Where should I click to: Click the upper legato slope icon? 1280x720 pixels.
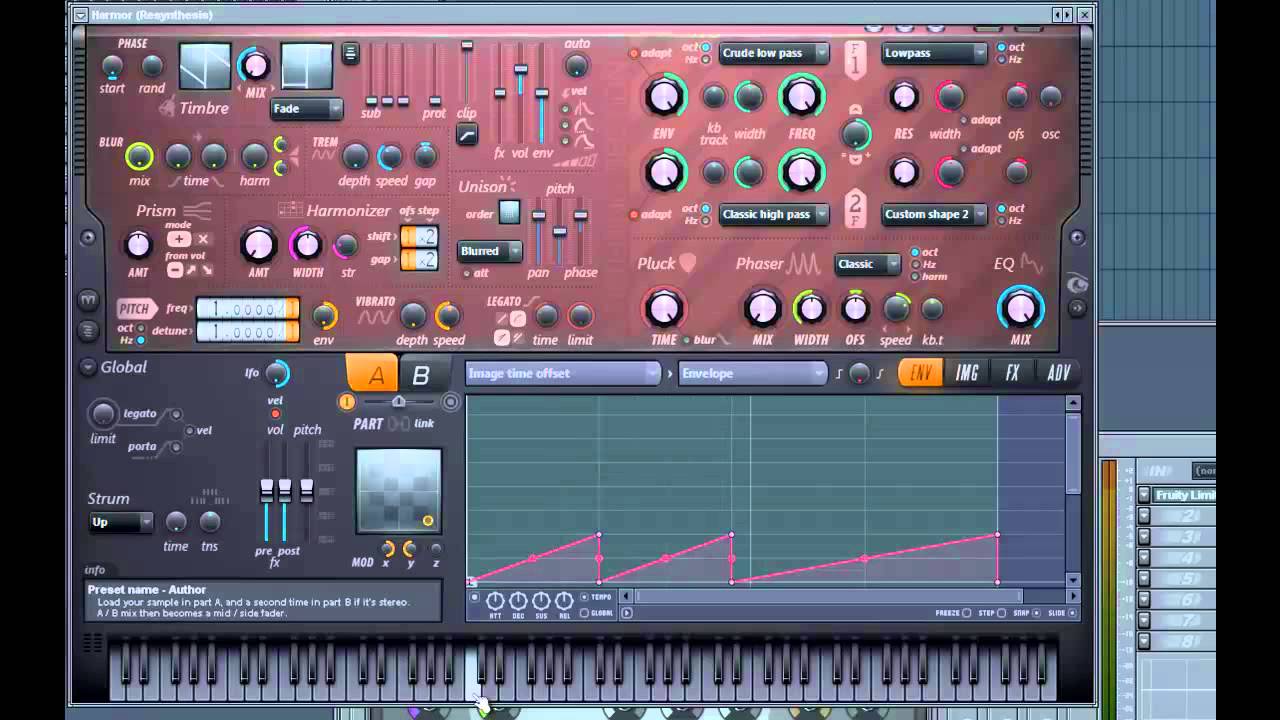click(518, 318)
